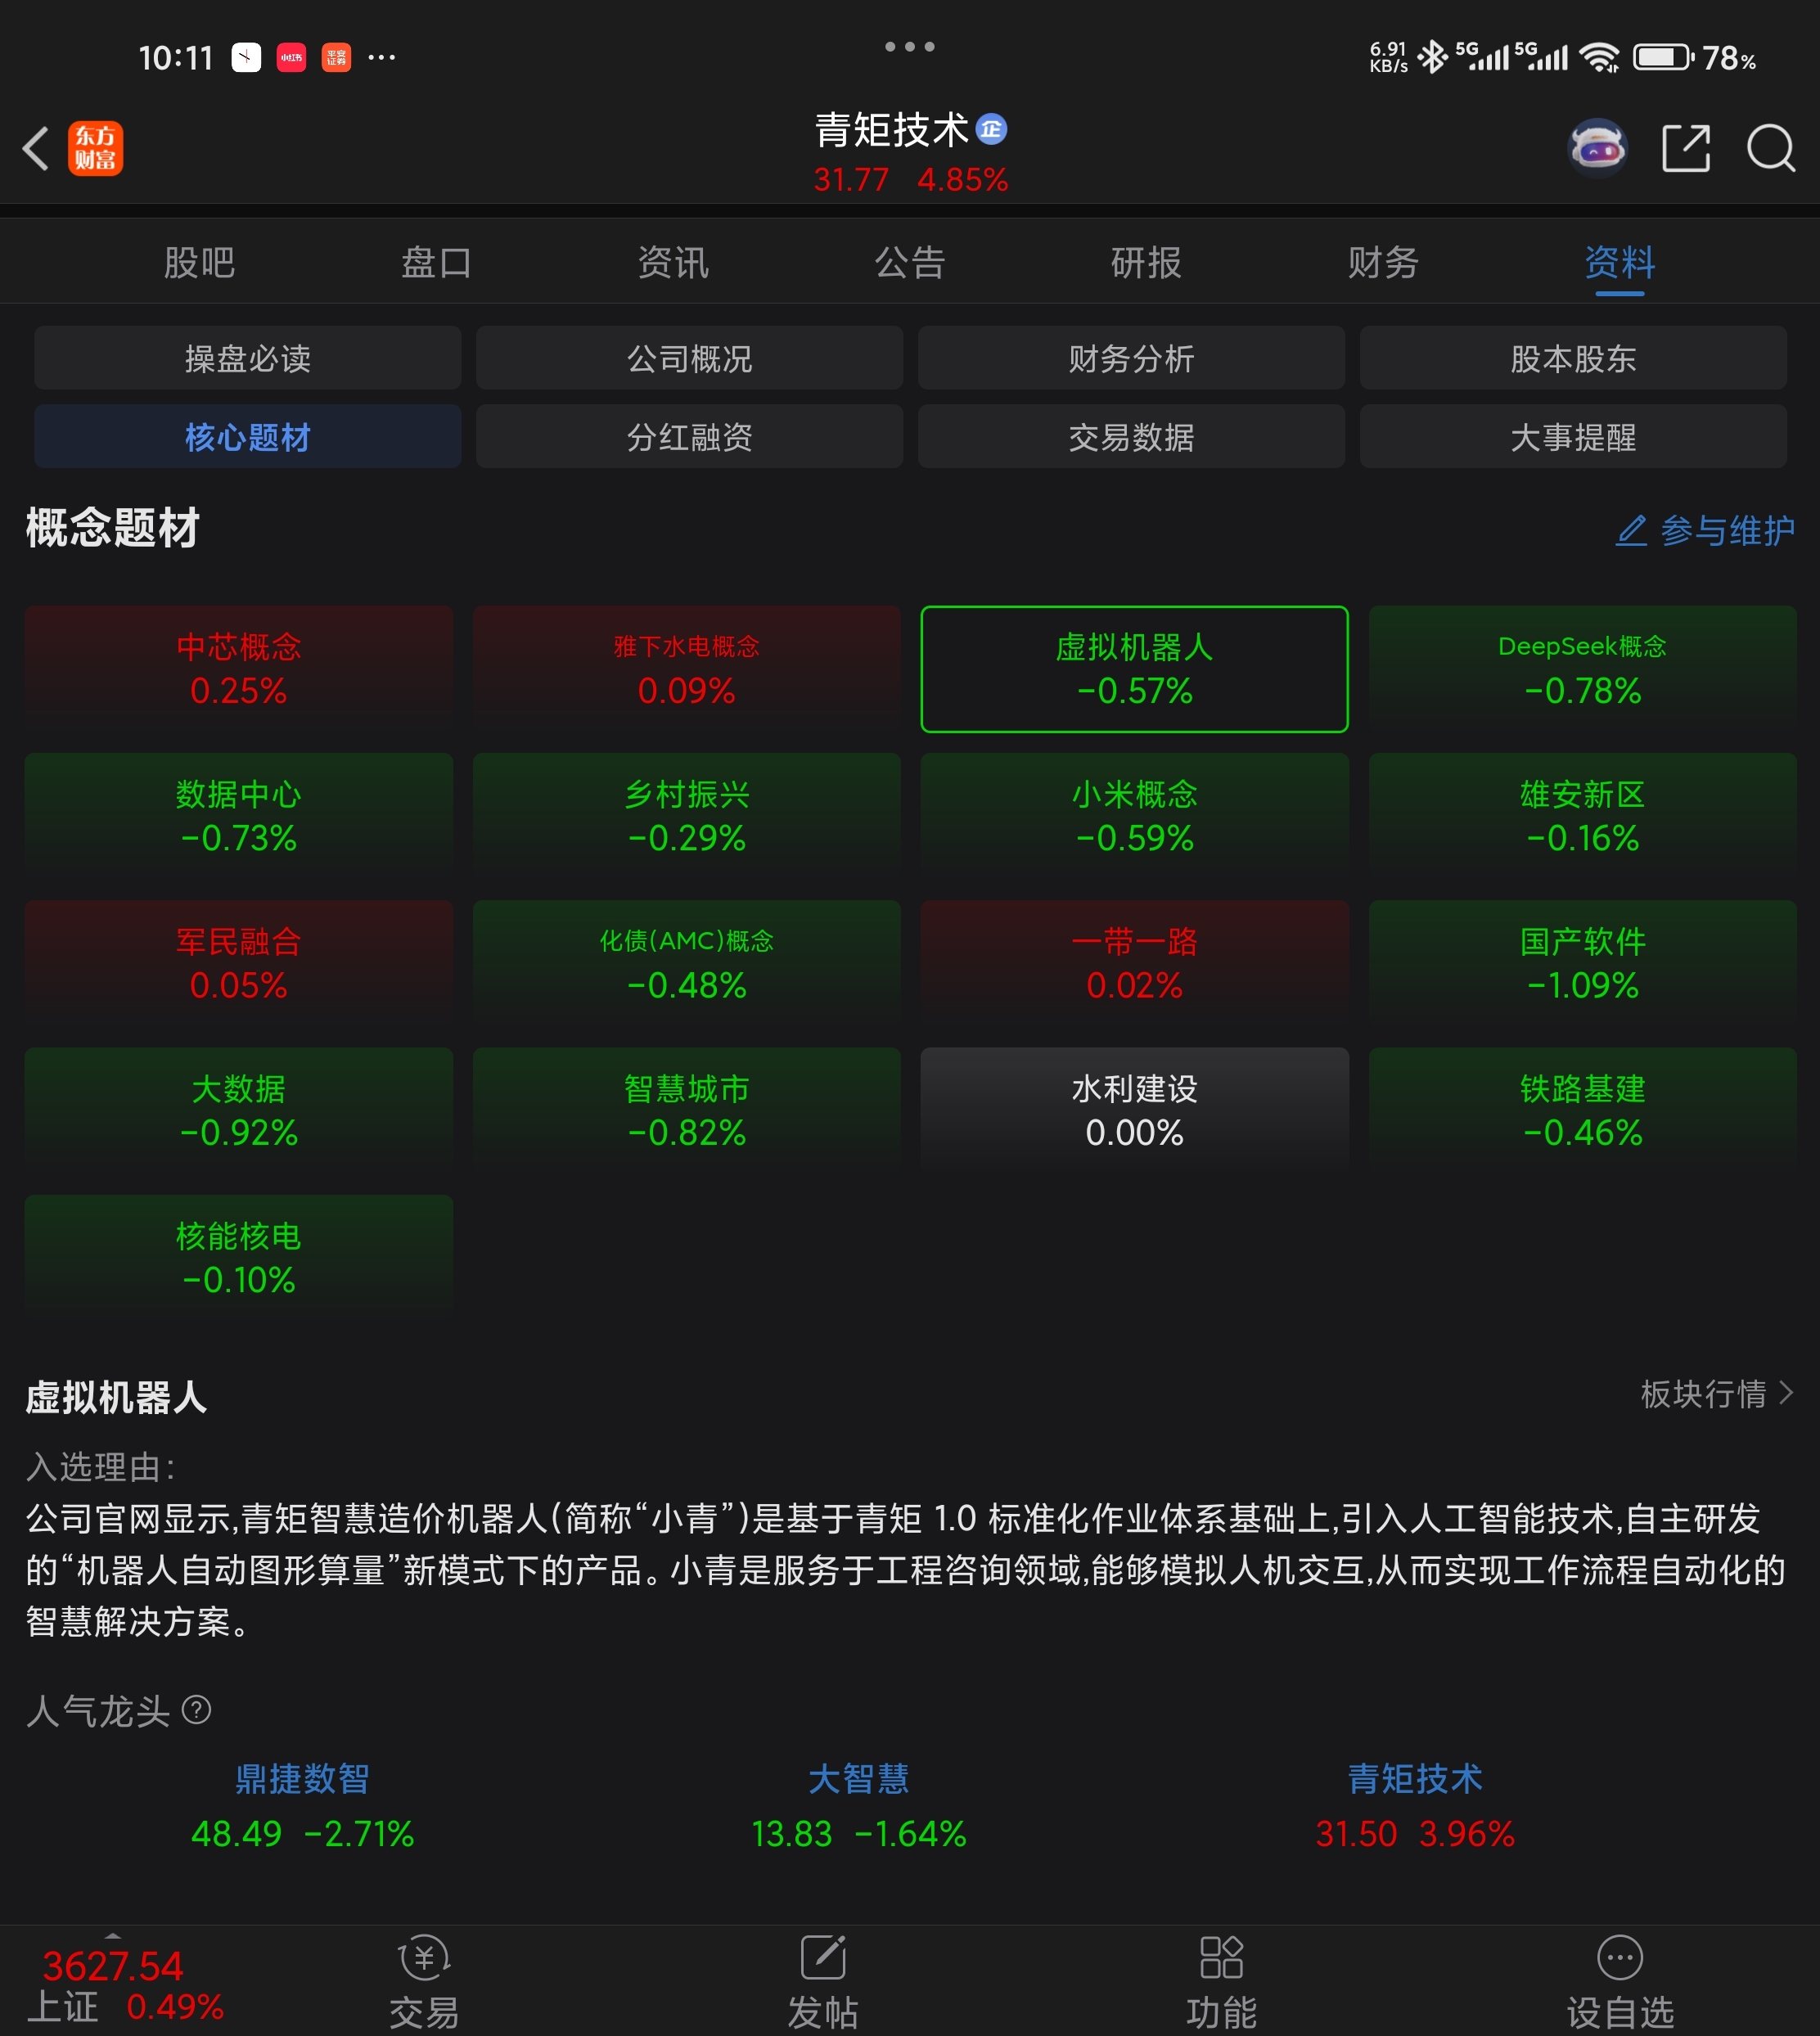1820x2036 pixels.
Task: Switch to the 盘口 tab
Action: tap(436, 263)
